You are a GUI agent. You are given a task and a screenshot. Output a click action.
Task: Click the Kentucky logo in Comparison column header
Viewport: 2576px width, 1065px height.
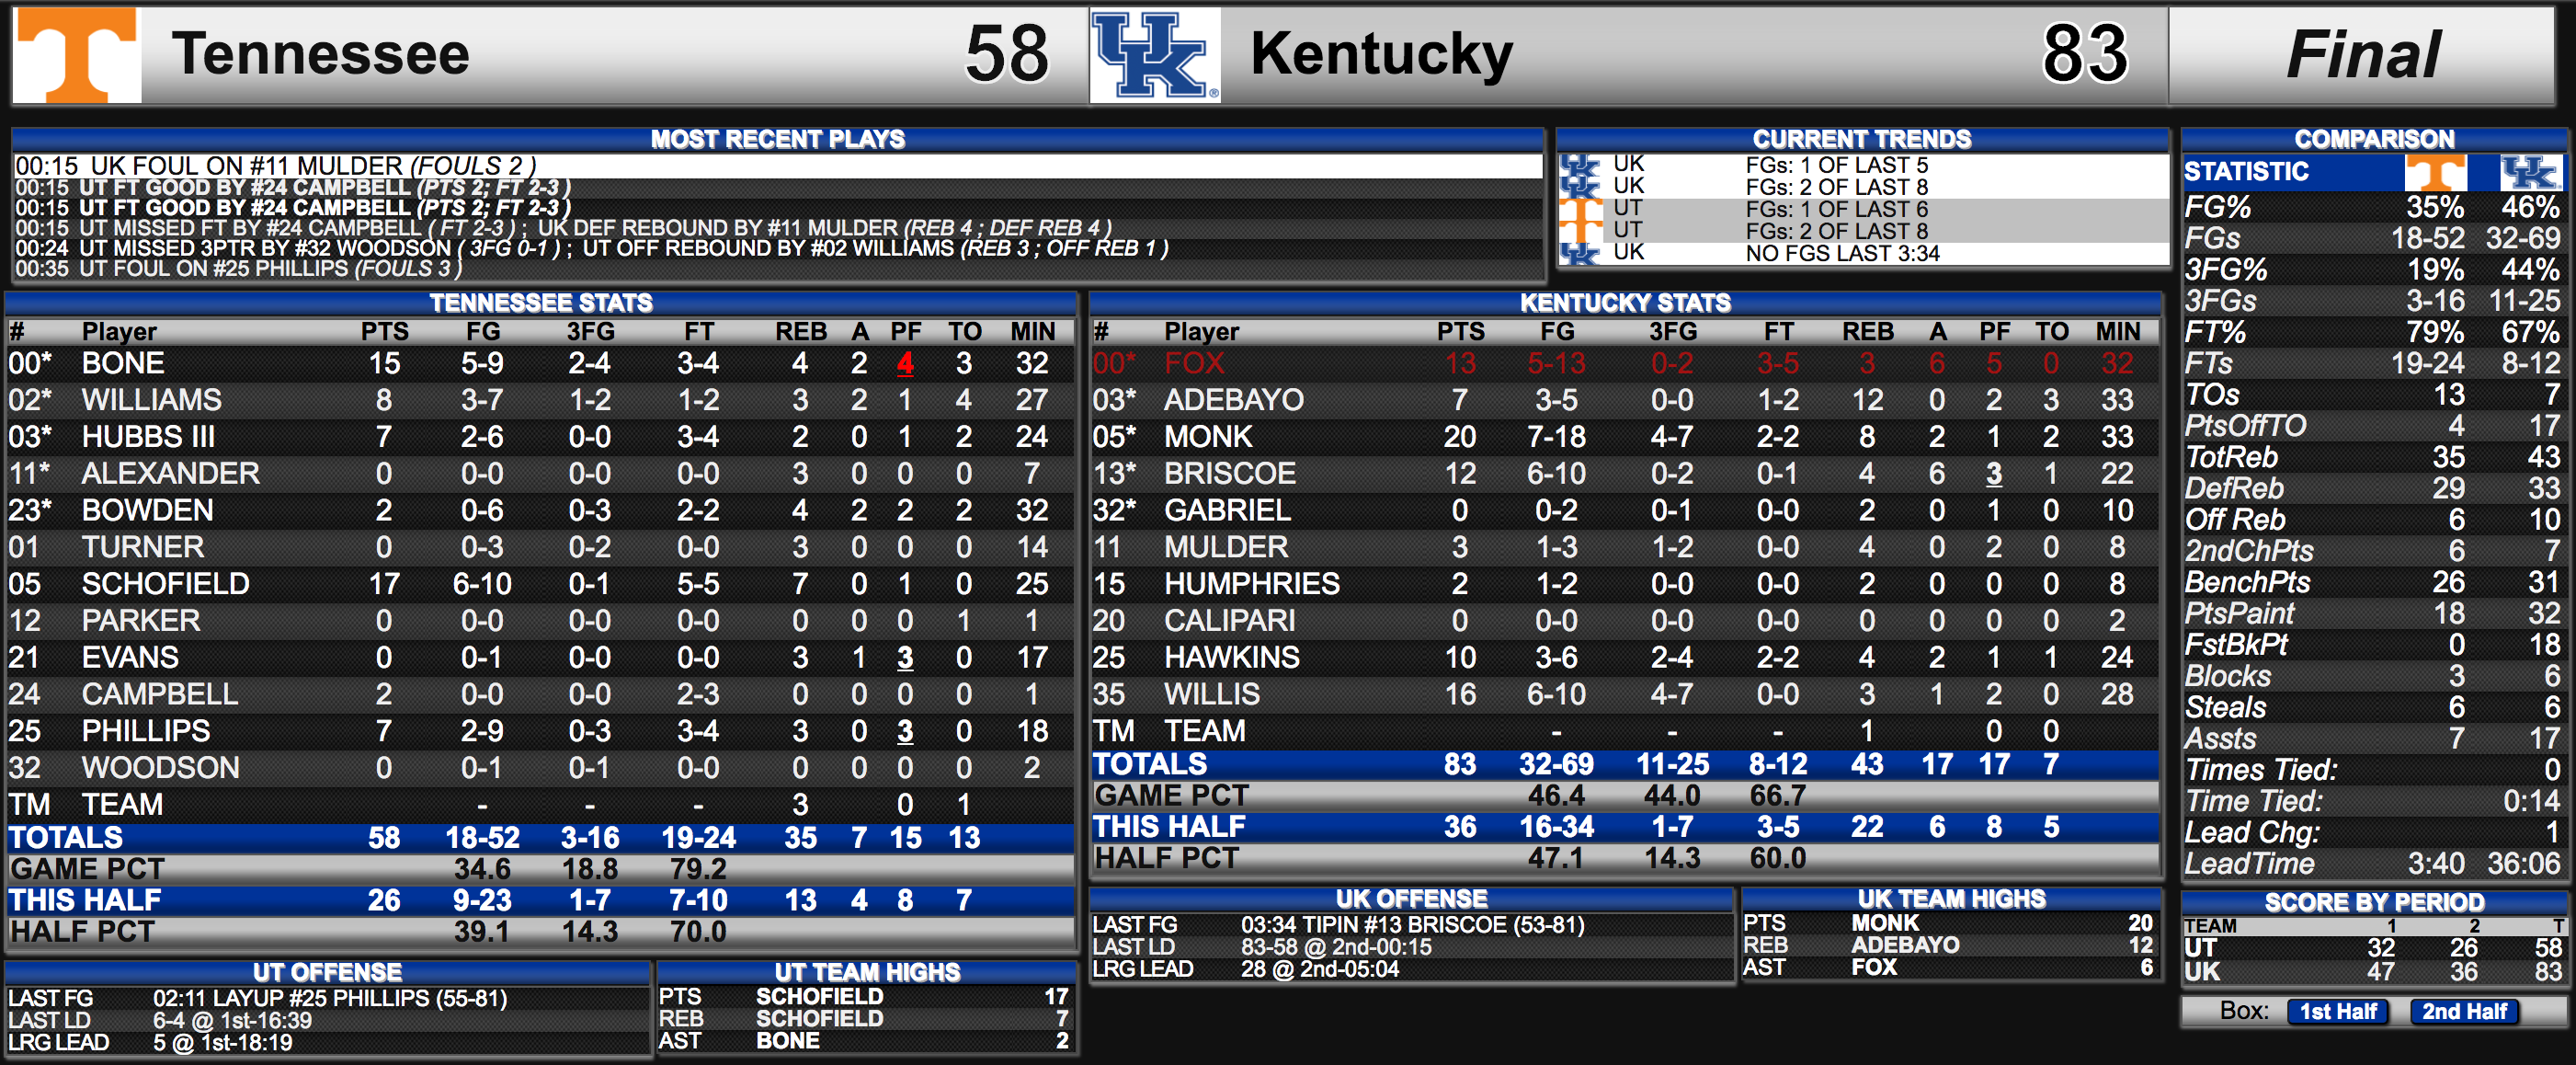pyautogui.click(x=2530, y=172)
